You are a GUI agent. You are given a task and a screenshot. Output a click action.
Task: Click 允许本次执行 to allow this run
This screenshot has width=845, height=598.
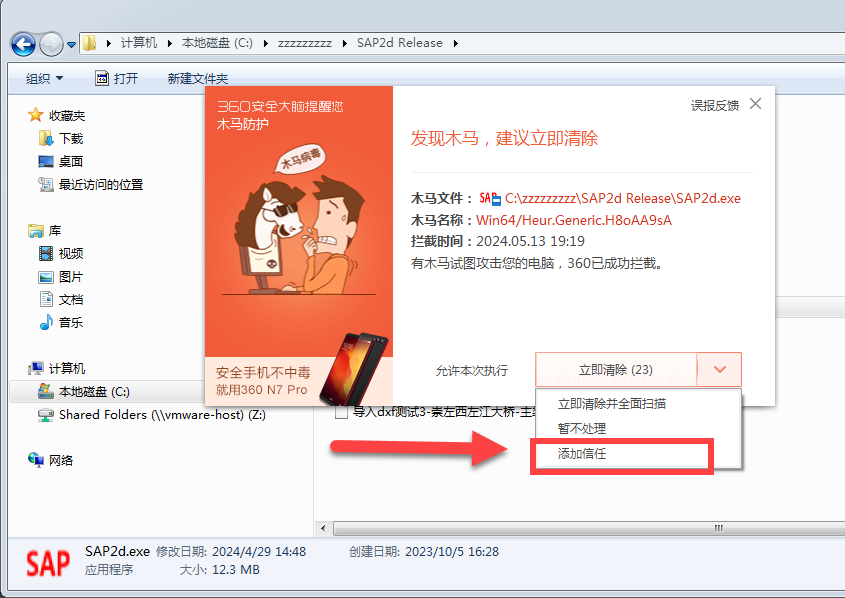pos(472,371)
